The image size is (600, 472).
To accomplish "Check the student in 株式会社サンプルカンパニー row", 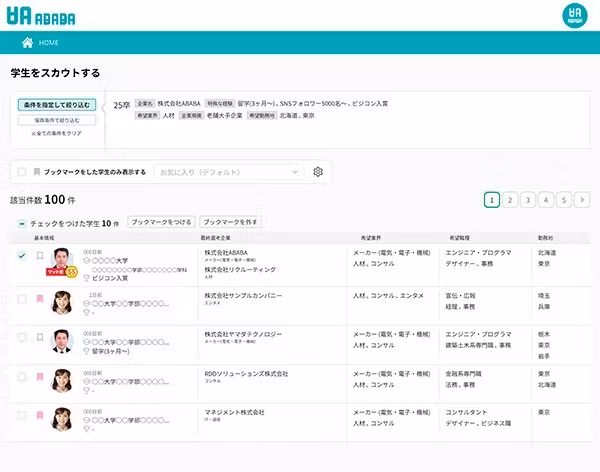I will (x=22, y=299).
